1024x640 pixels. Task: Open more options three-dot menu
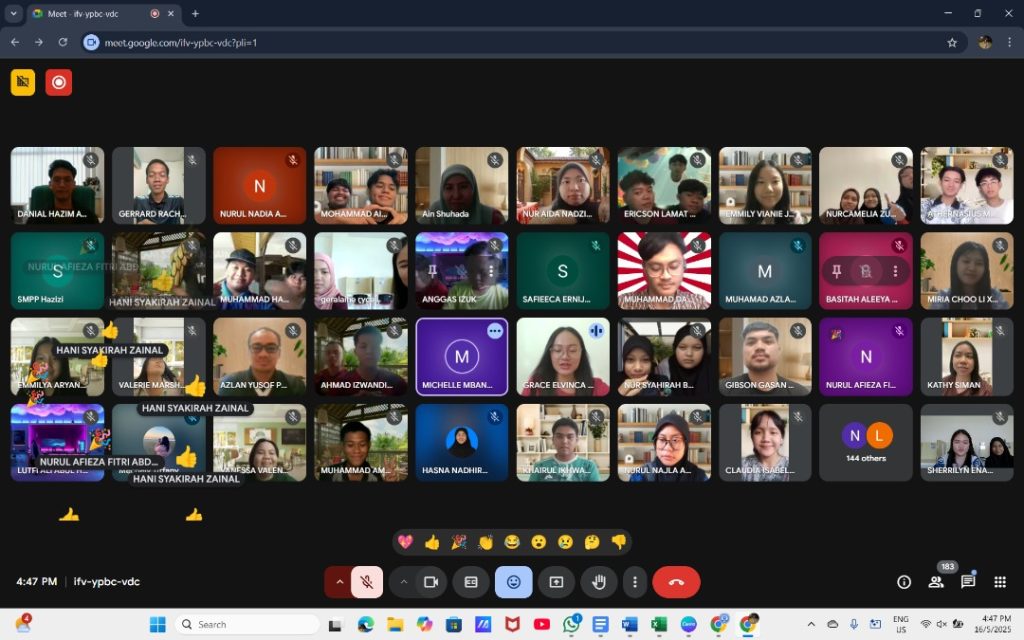[634, 582]
